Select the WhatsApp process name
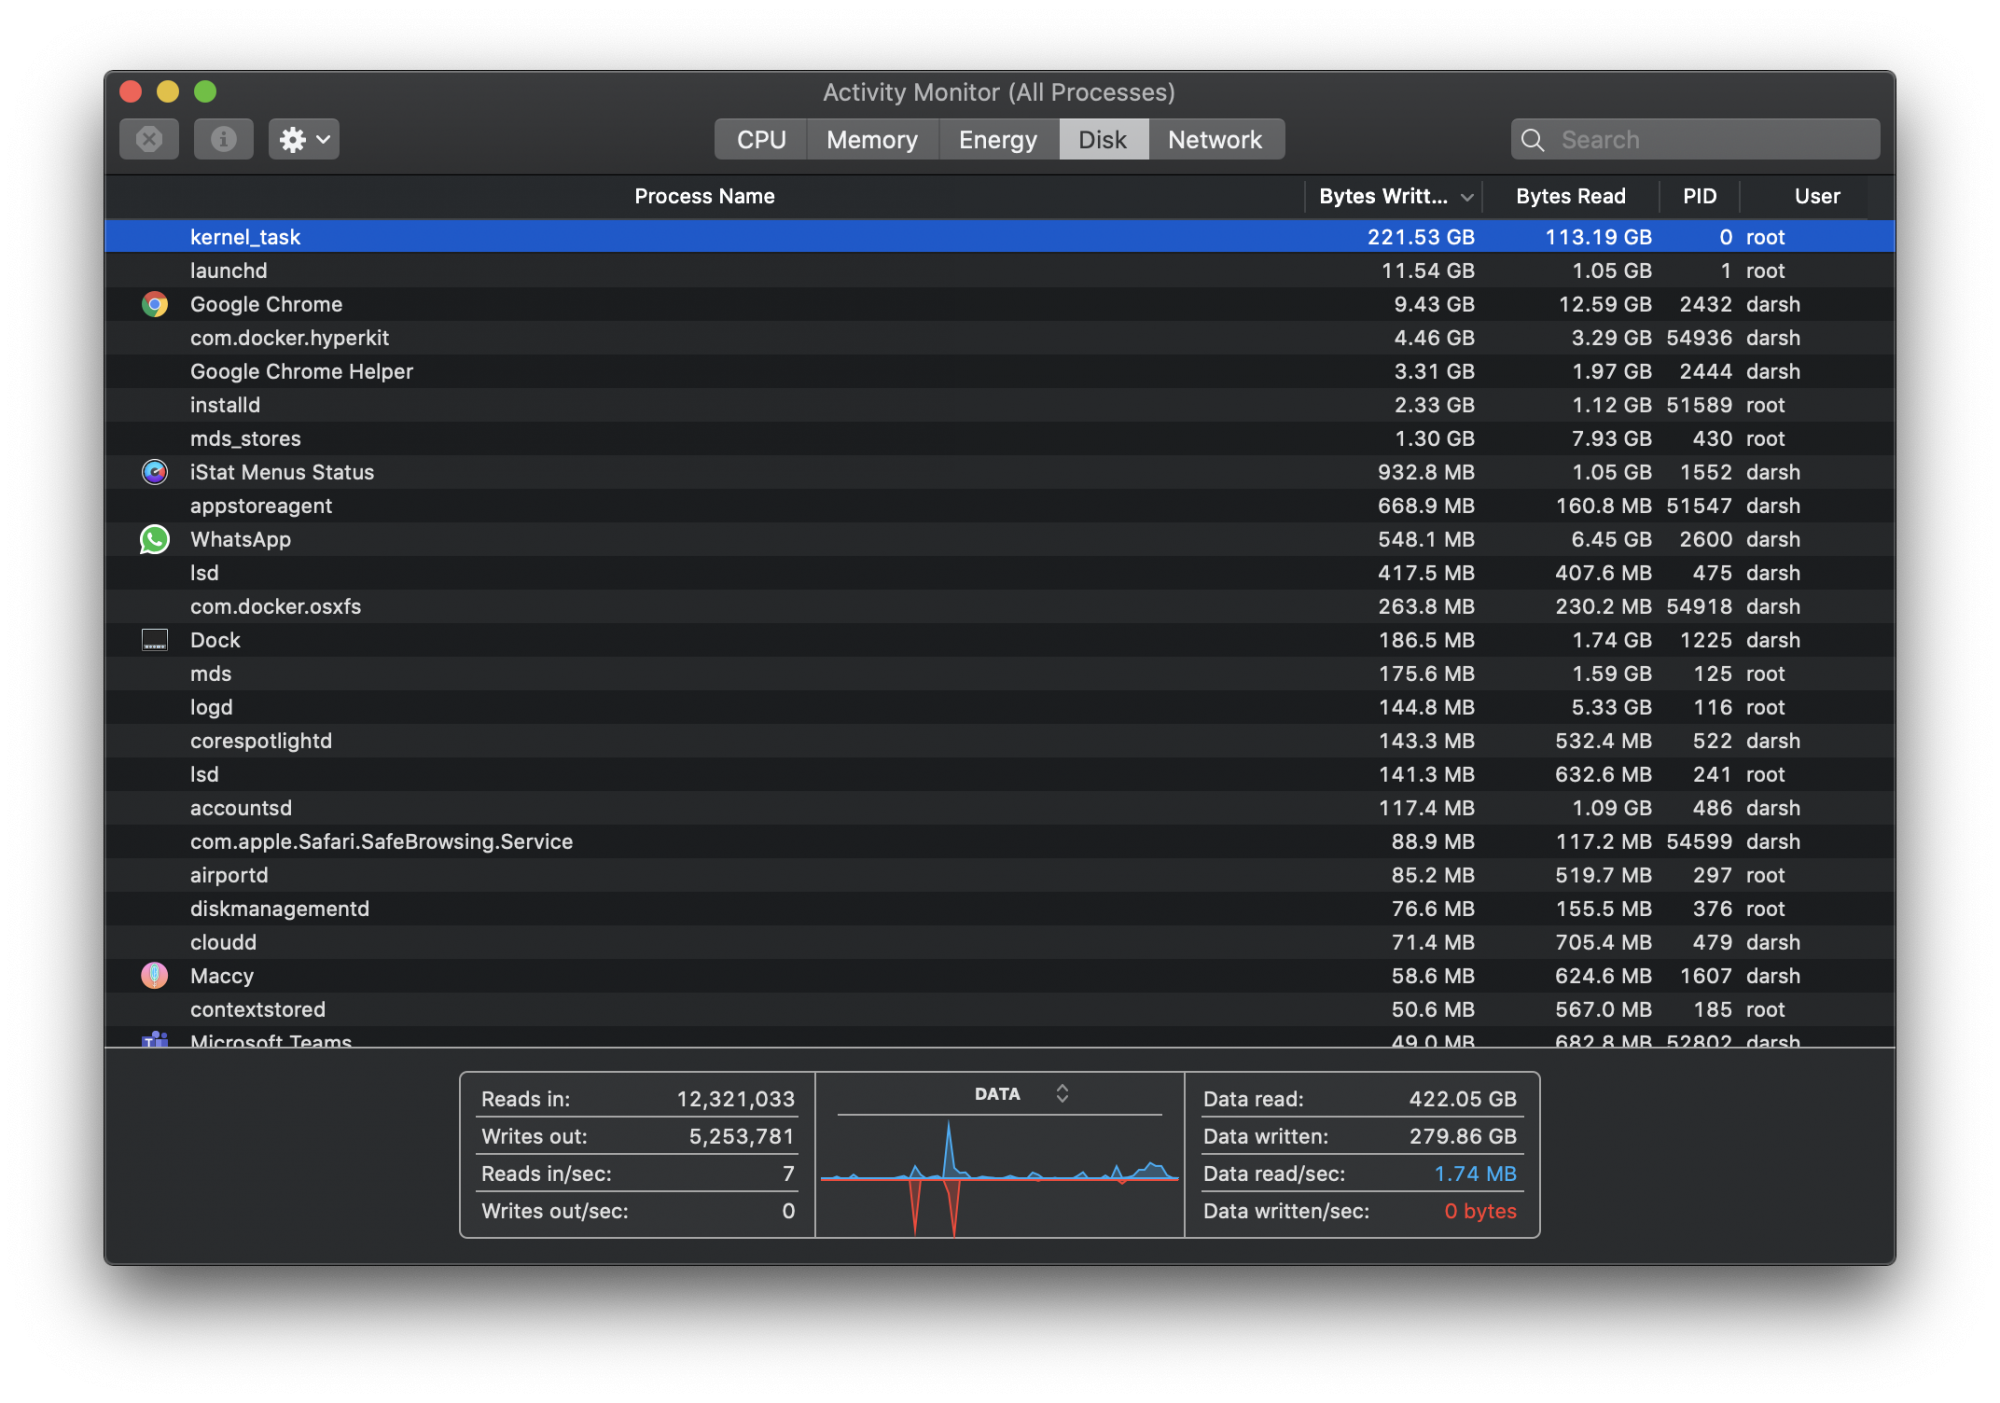2000x1403 pixels. click(x=240, y=539)
